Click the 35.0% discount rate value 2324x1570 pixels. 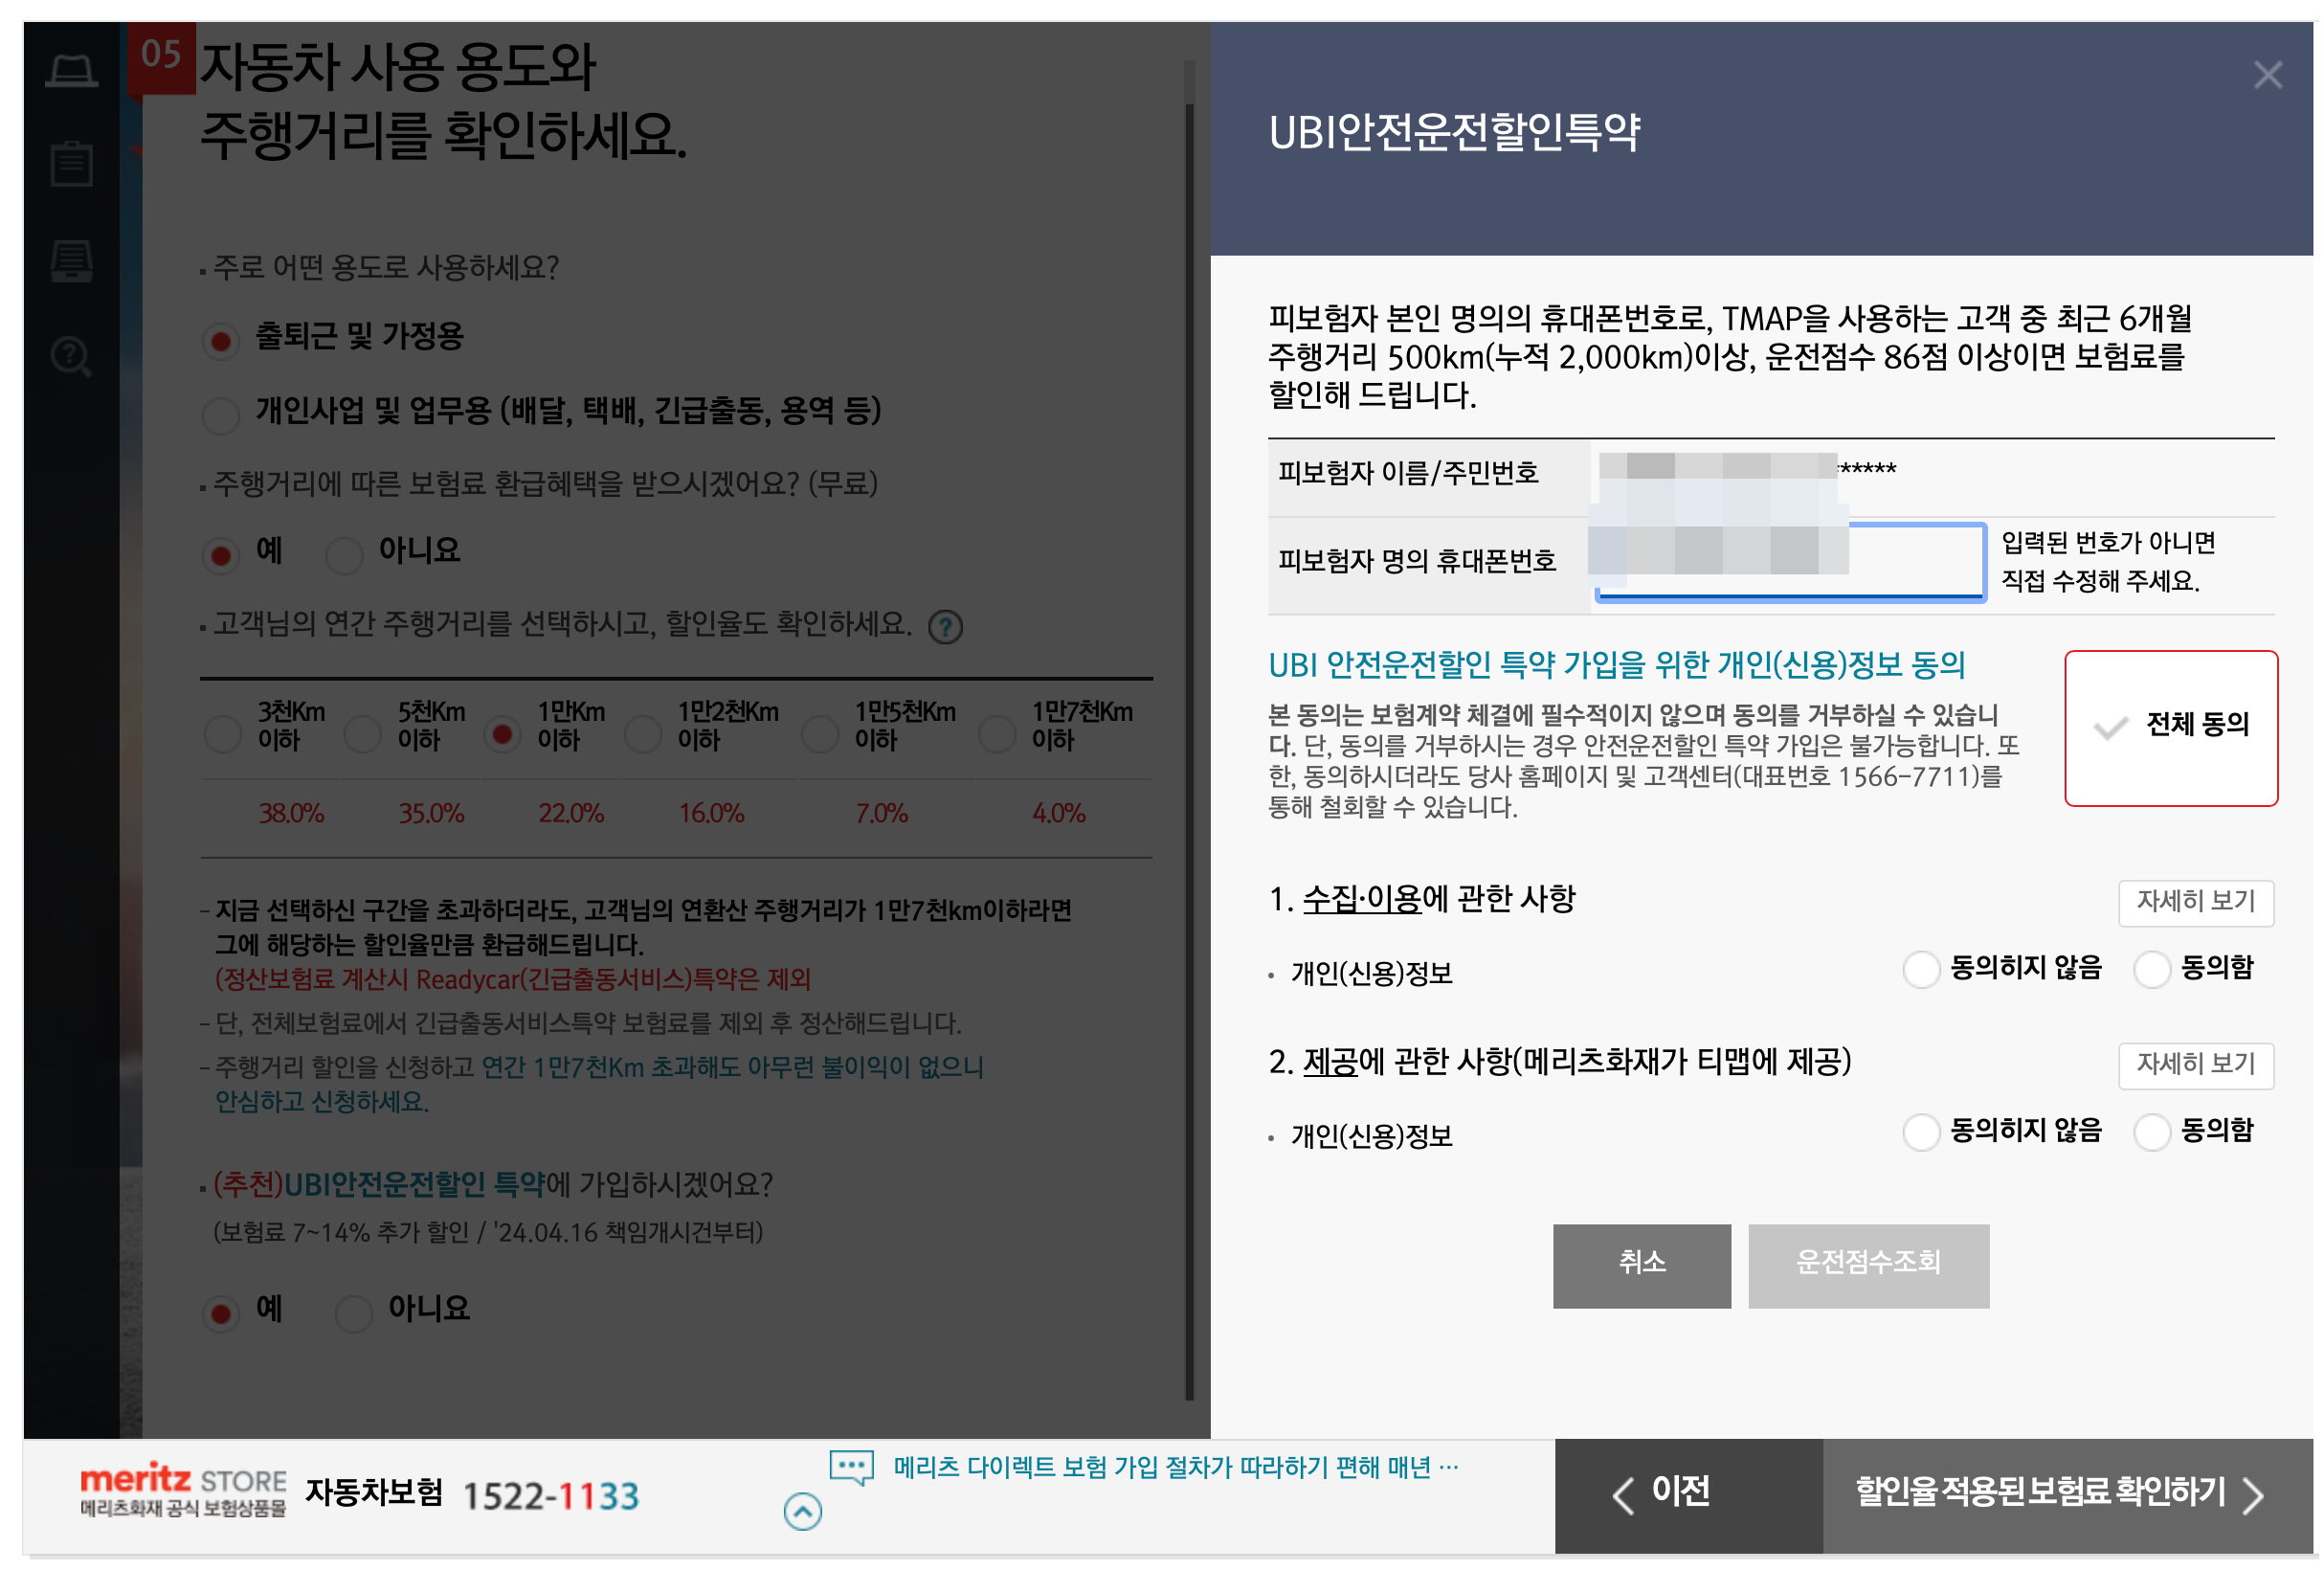click(x=431, y=813)
